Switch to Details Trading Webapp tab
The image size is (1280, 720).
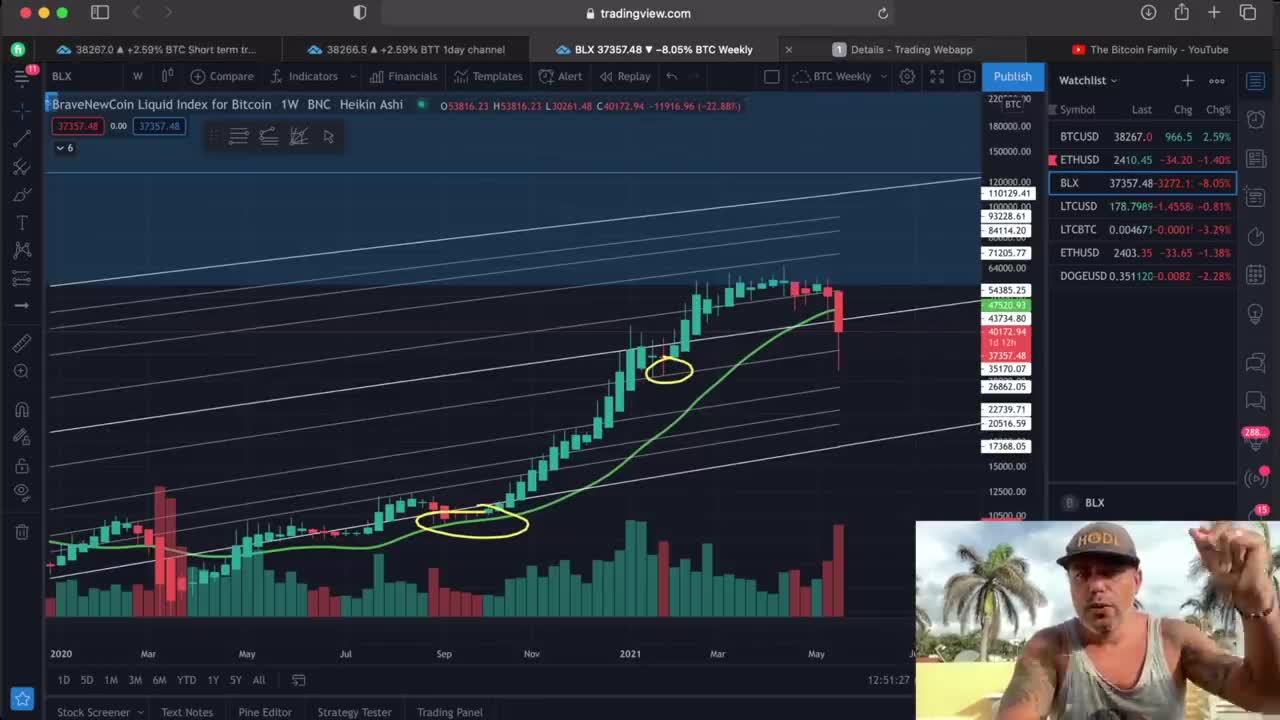pyautogui.click(x=903, y=49)
